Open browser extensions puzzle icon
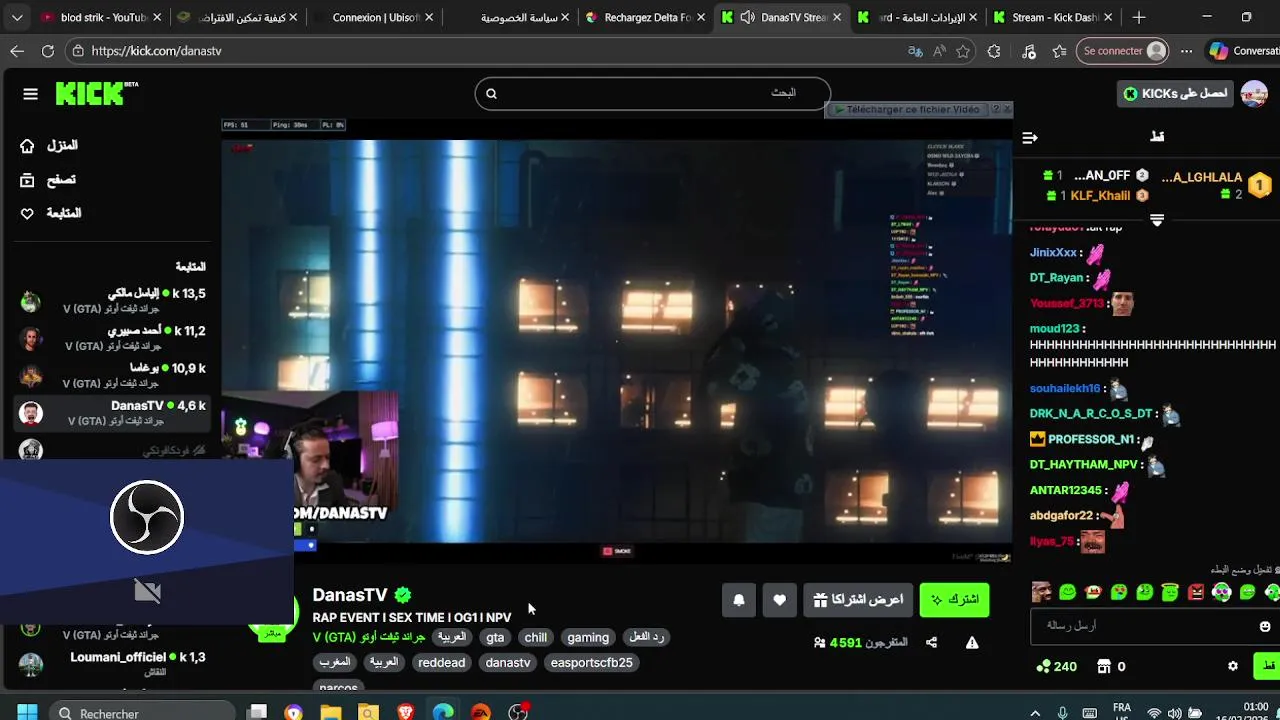Image resolution: width=1280 pixels, height=720 pixels. point(994,51)
